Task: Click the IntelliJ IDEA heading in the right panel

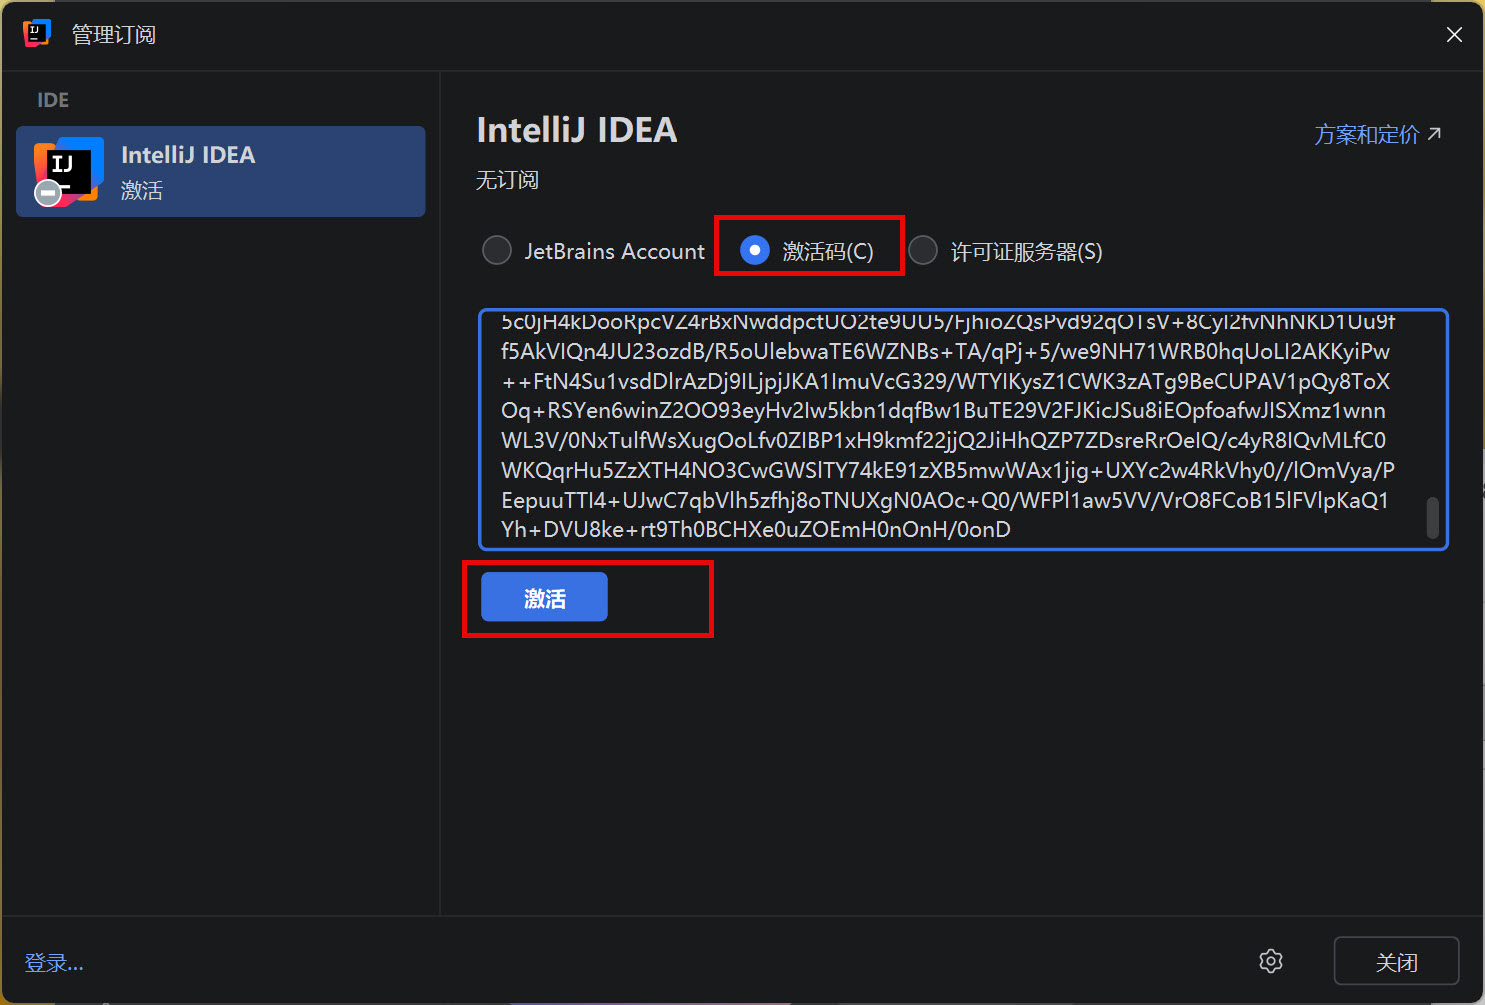Action: (577, 131)
